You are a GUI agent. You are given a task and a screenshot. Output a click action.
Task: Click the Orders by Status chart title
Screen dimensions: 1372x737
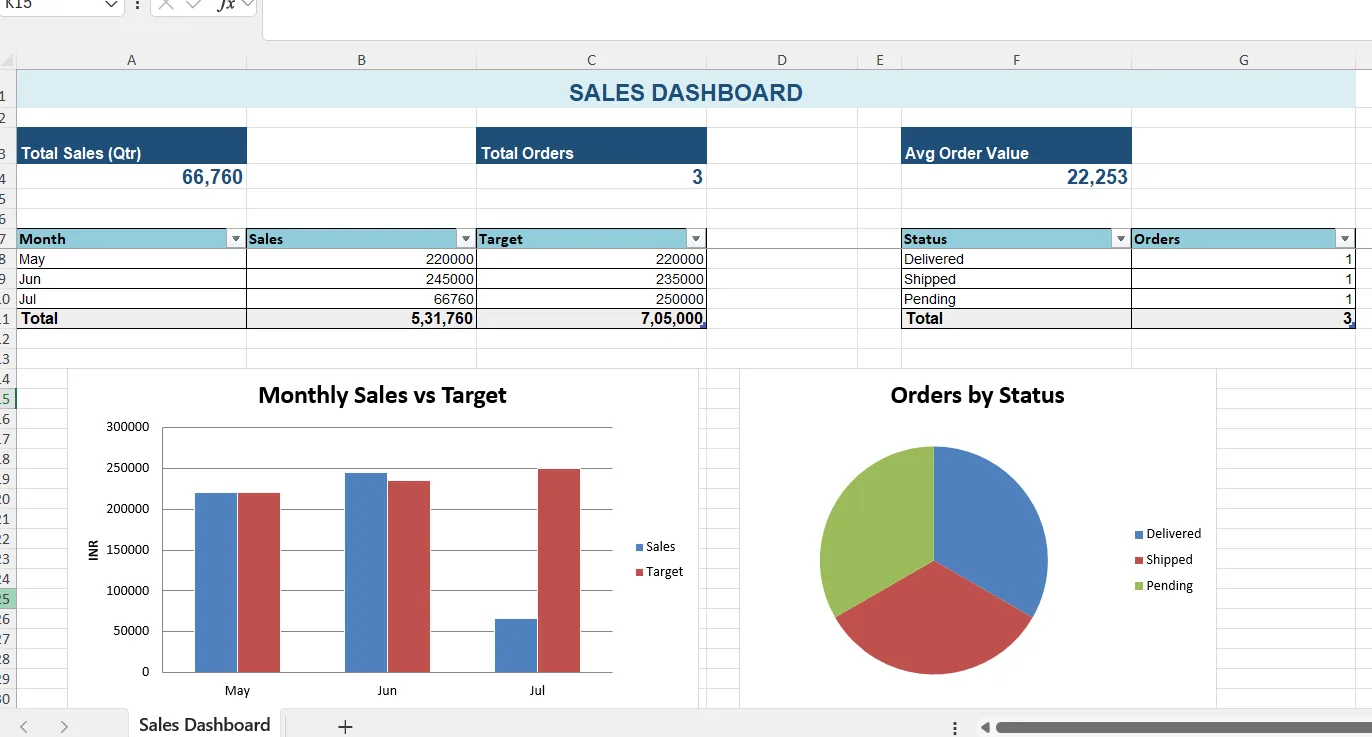point(977,395)
